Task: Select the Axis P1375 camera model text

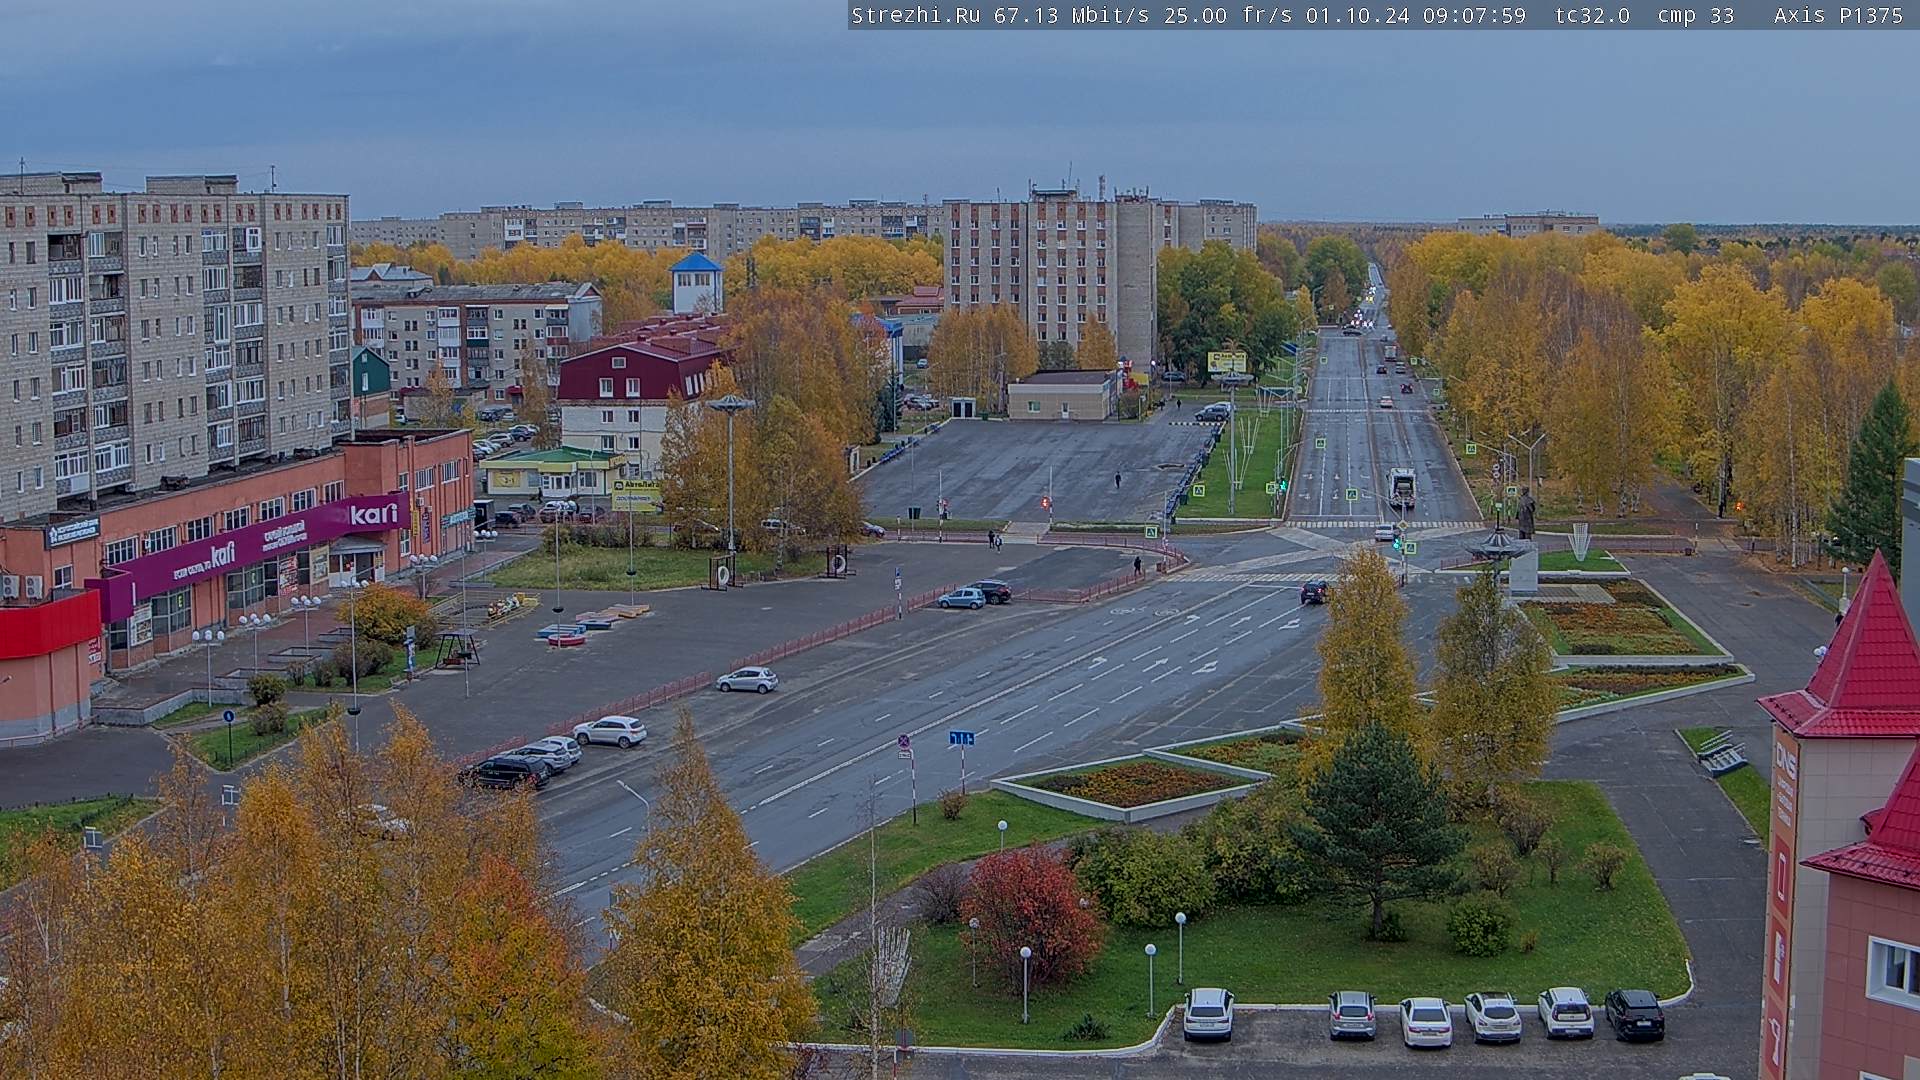Action: click(1838, 15)
